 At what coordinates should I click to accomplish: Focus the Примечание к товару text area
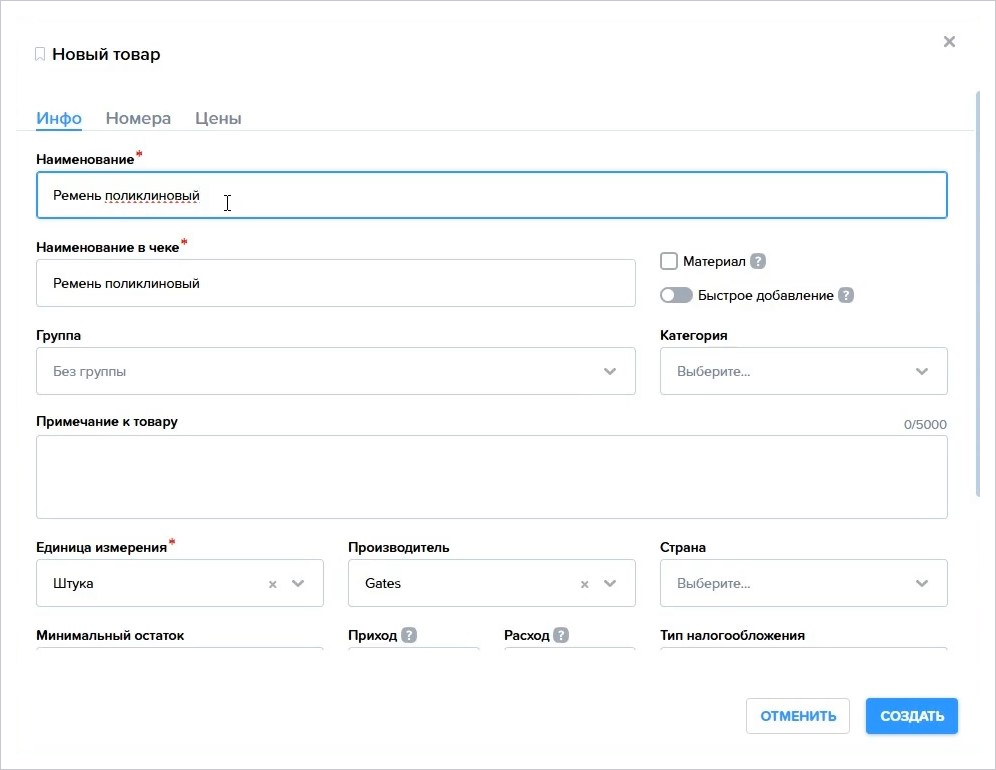tap(491, 477)
